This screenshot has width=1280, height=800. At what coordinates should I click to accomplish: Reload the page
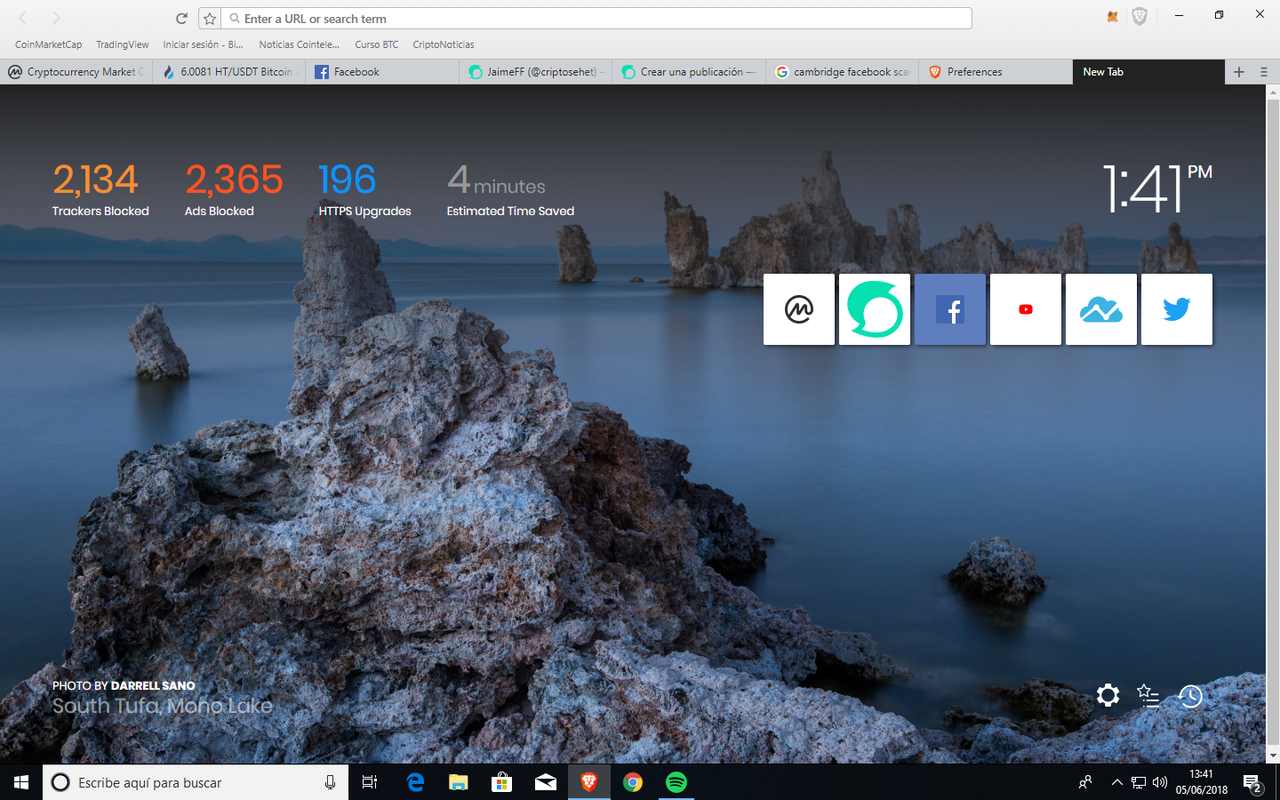(x=181, y=18)
